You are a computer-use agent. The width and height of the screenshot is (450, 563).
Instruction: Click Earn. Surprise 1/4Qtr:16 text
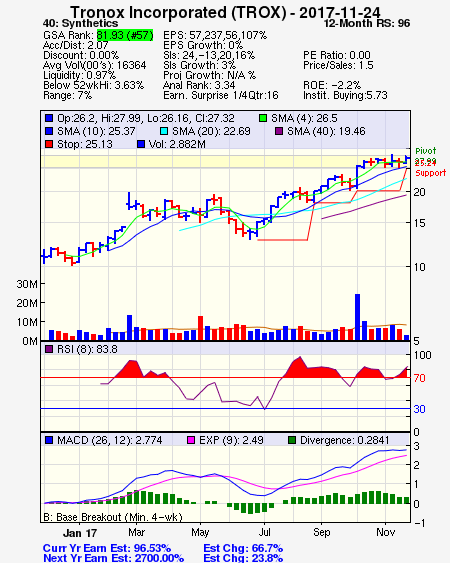(221, 96)
